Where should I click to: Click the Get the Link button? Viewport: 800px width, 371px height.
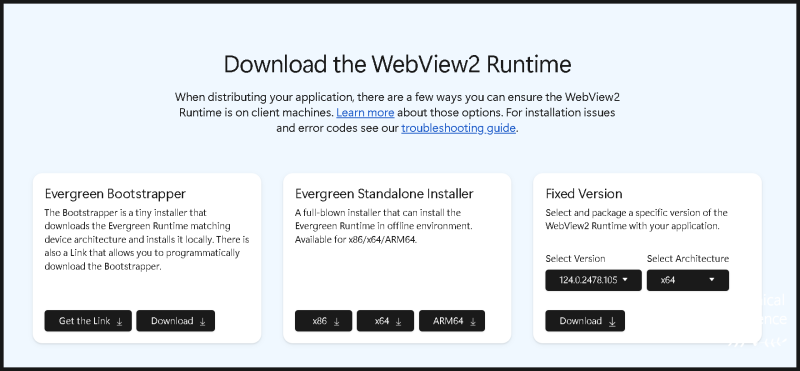(88, 321)
